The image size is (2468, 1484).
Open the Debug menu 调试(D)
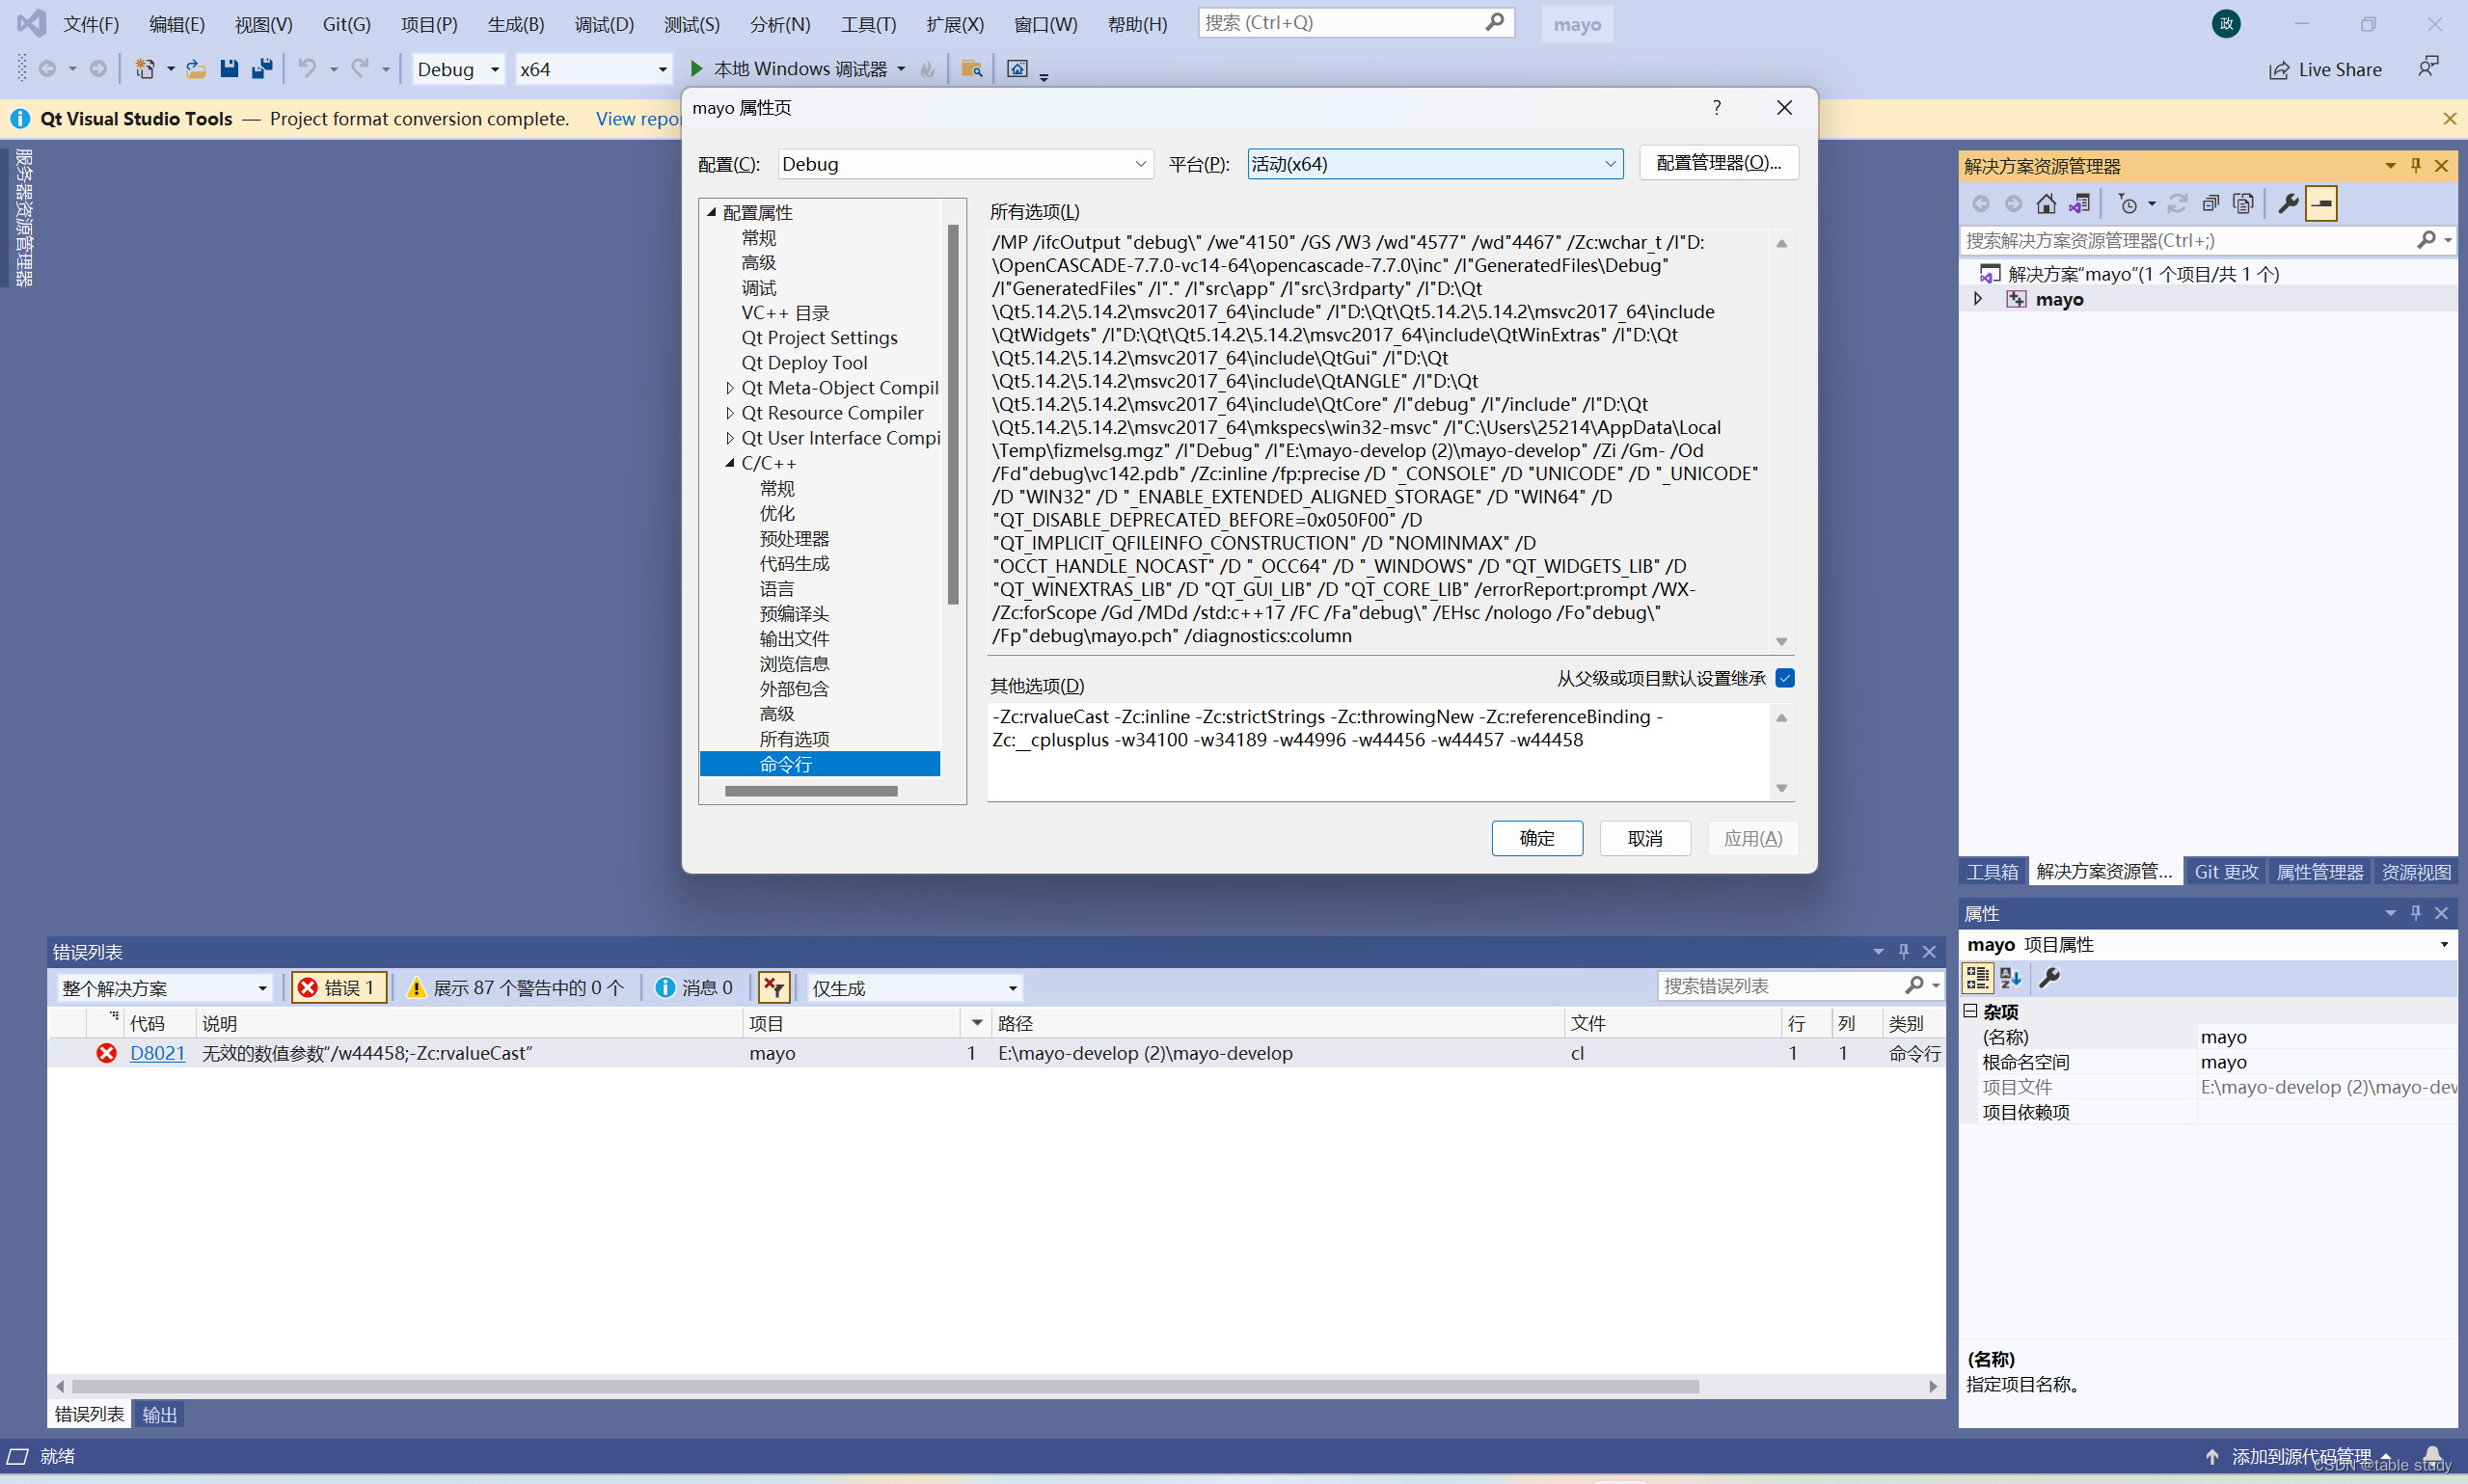(x=603, y=24)
